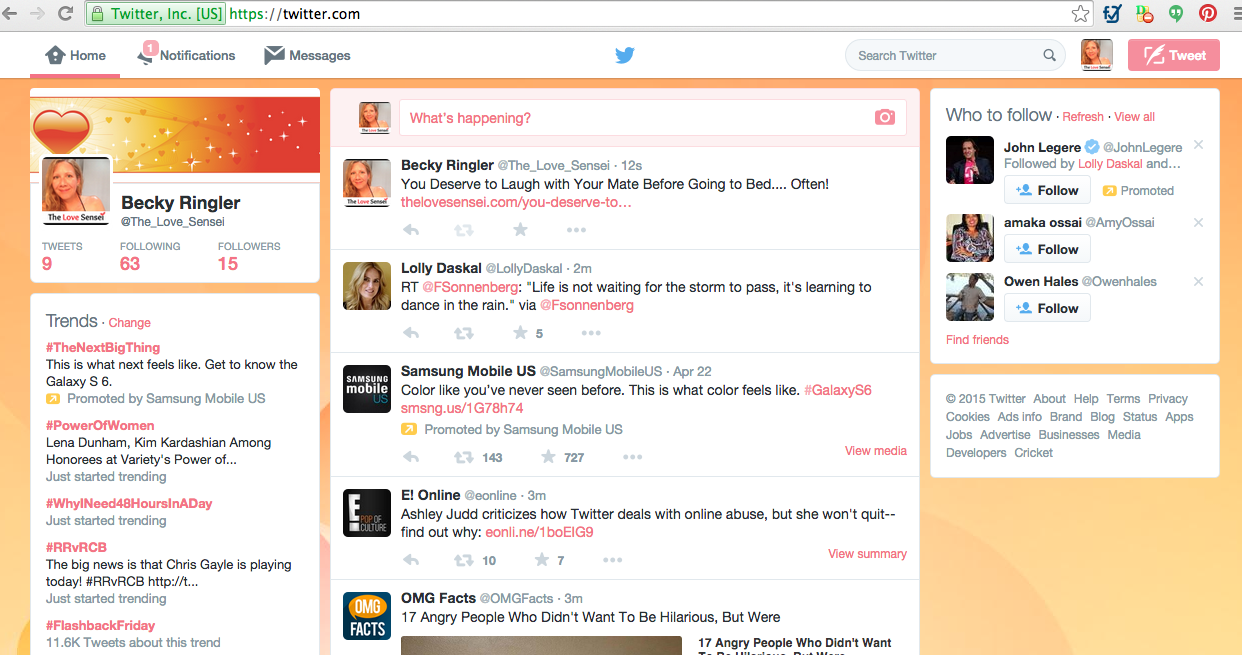1242x655 pixels.
Task: Click the What's happening compose box
Action: [x=652, y=118]
